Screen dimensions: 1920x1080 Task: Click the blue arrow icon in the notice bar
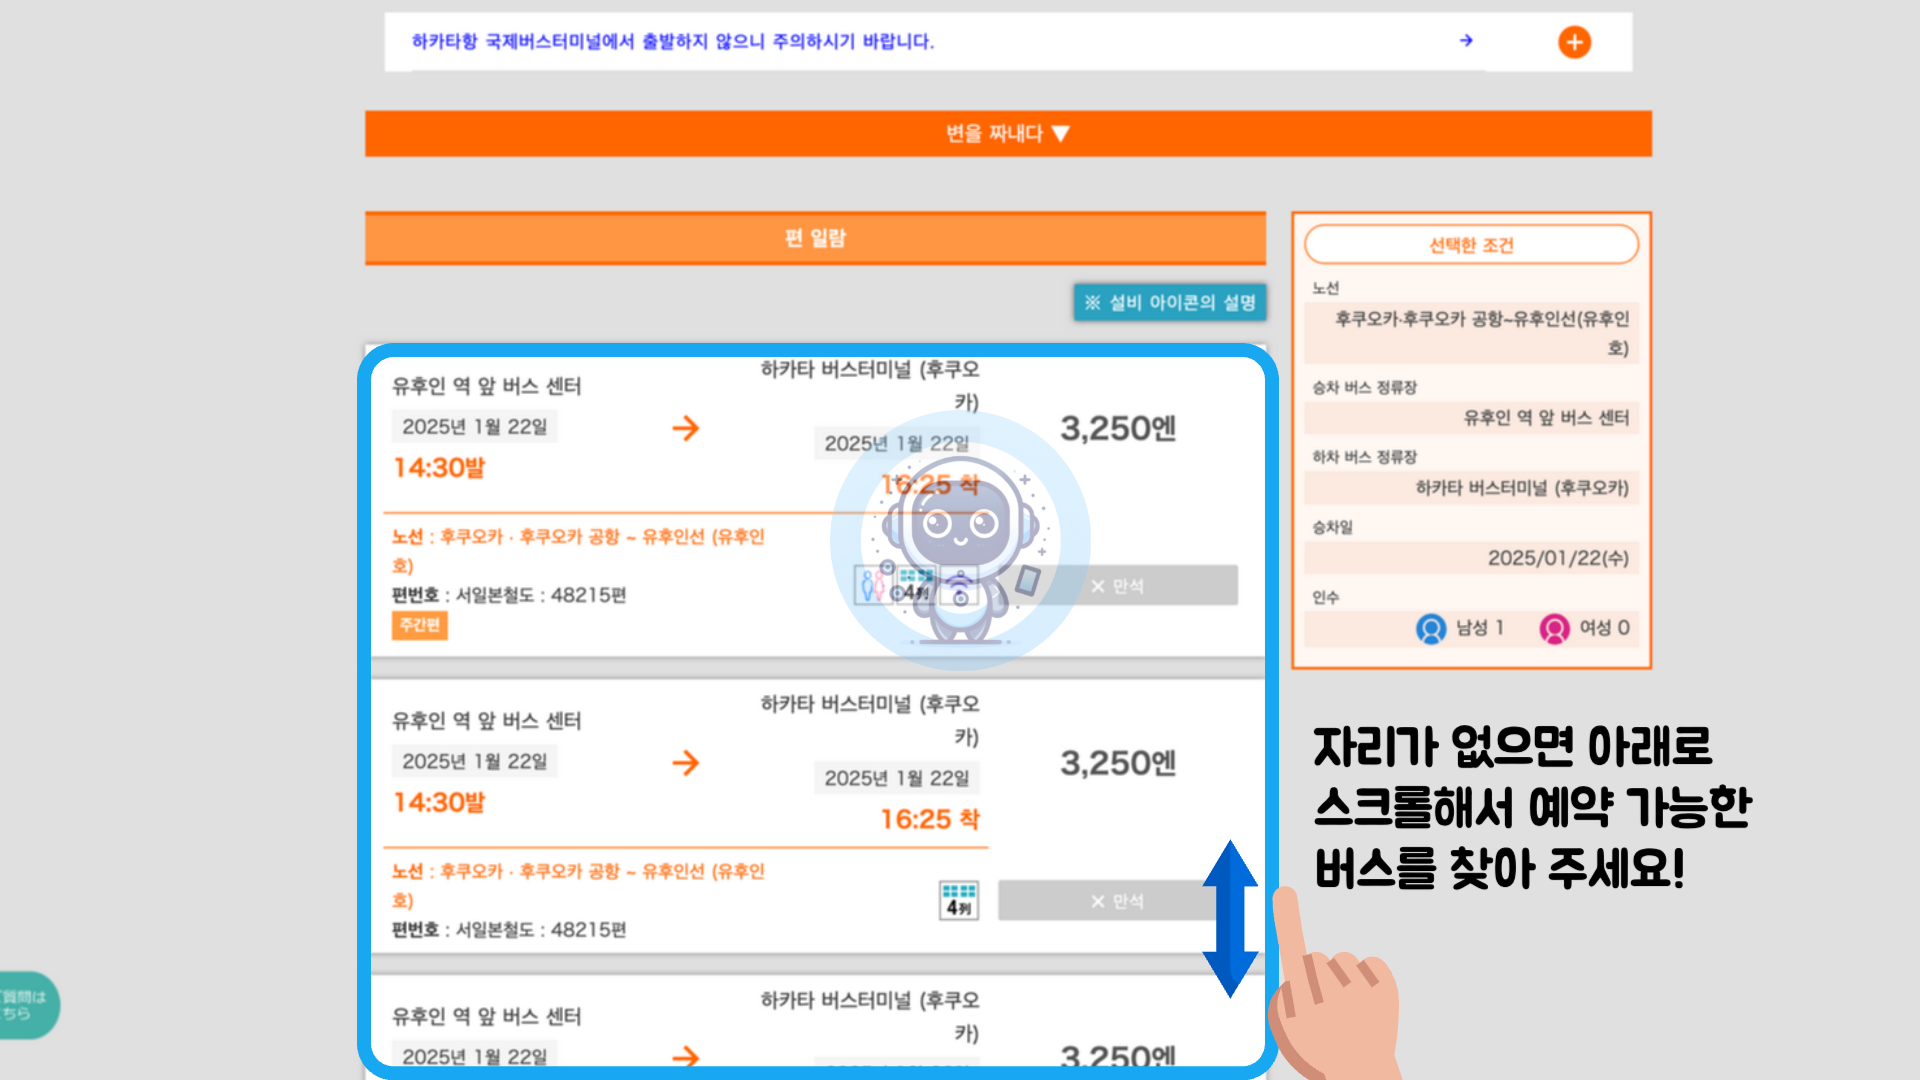1466,41
